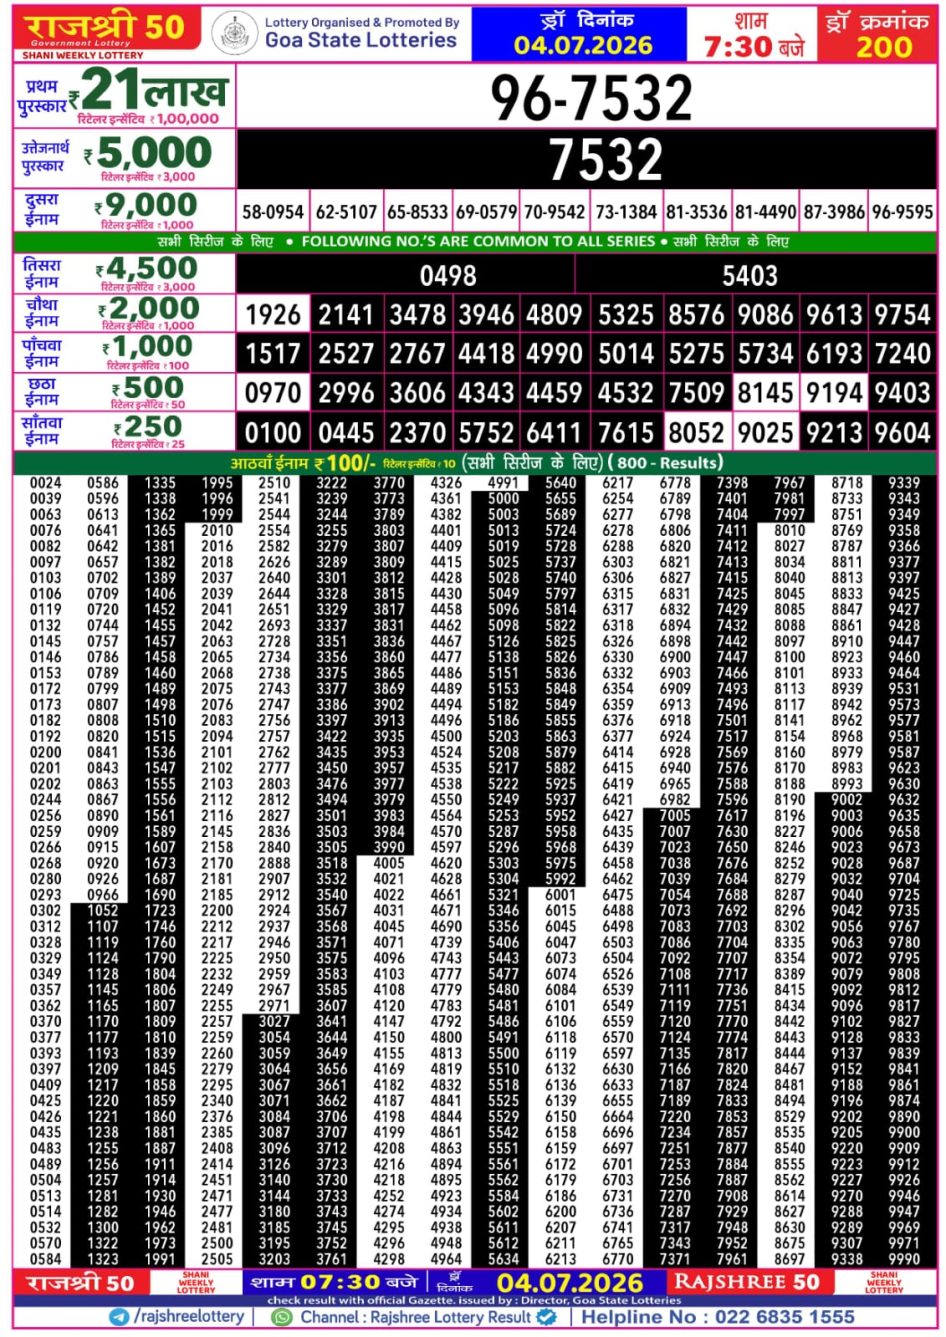Screen dimensions: 946x1337
Task: Click the Telegram icon beside /rajshreelottery
Action: pyautogui.click(x=120, y=1317)
